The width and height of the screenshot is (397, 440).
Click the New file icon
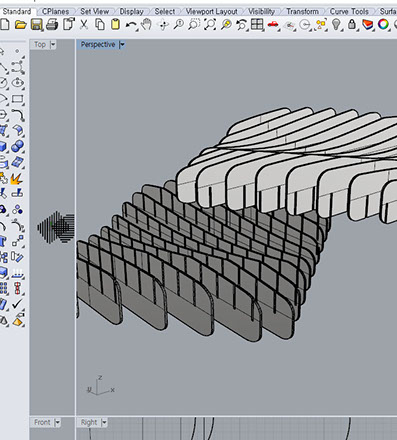click(4, 25)
